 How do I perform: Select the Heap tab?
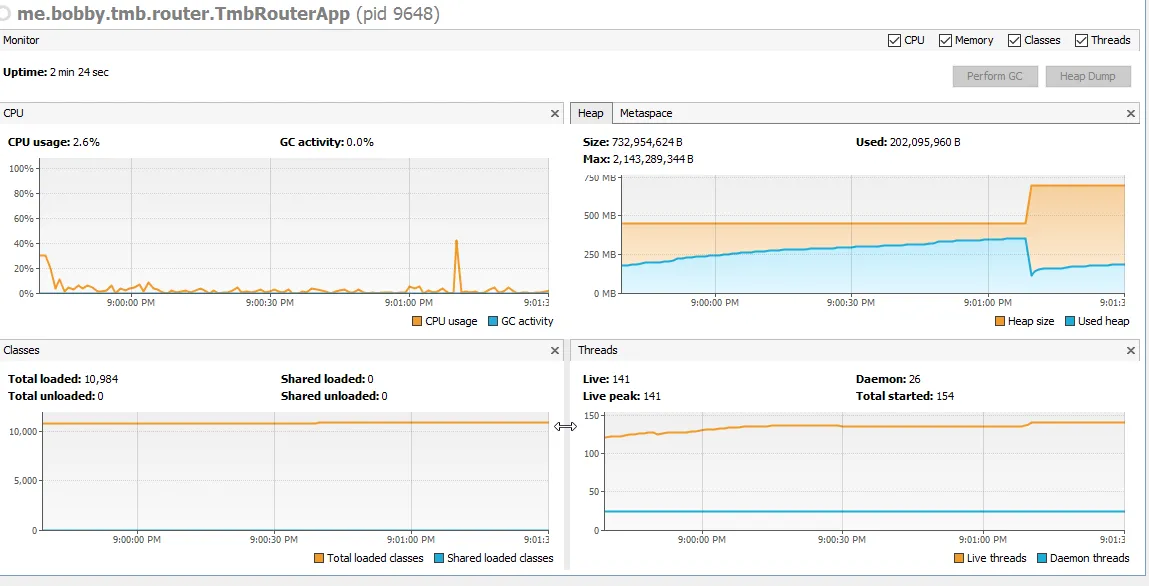(x=590, y=114)
